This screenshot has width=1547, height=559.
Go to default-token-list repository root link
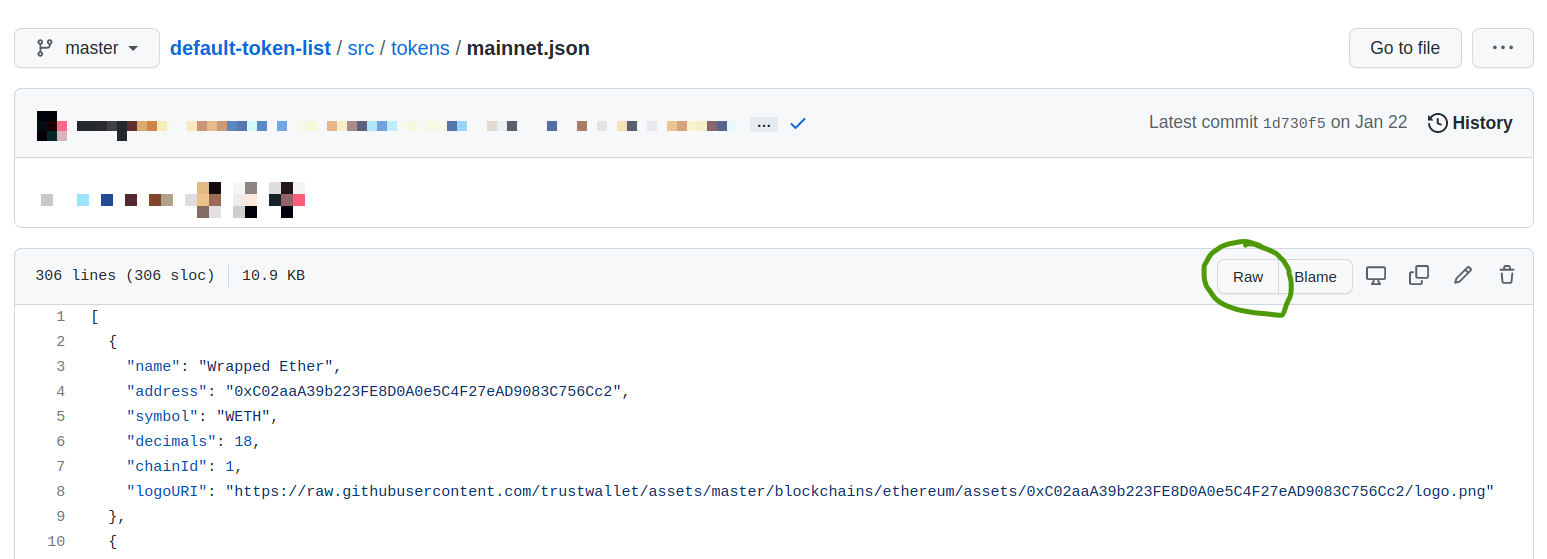point(250,48)
